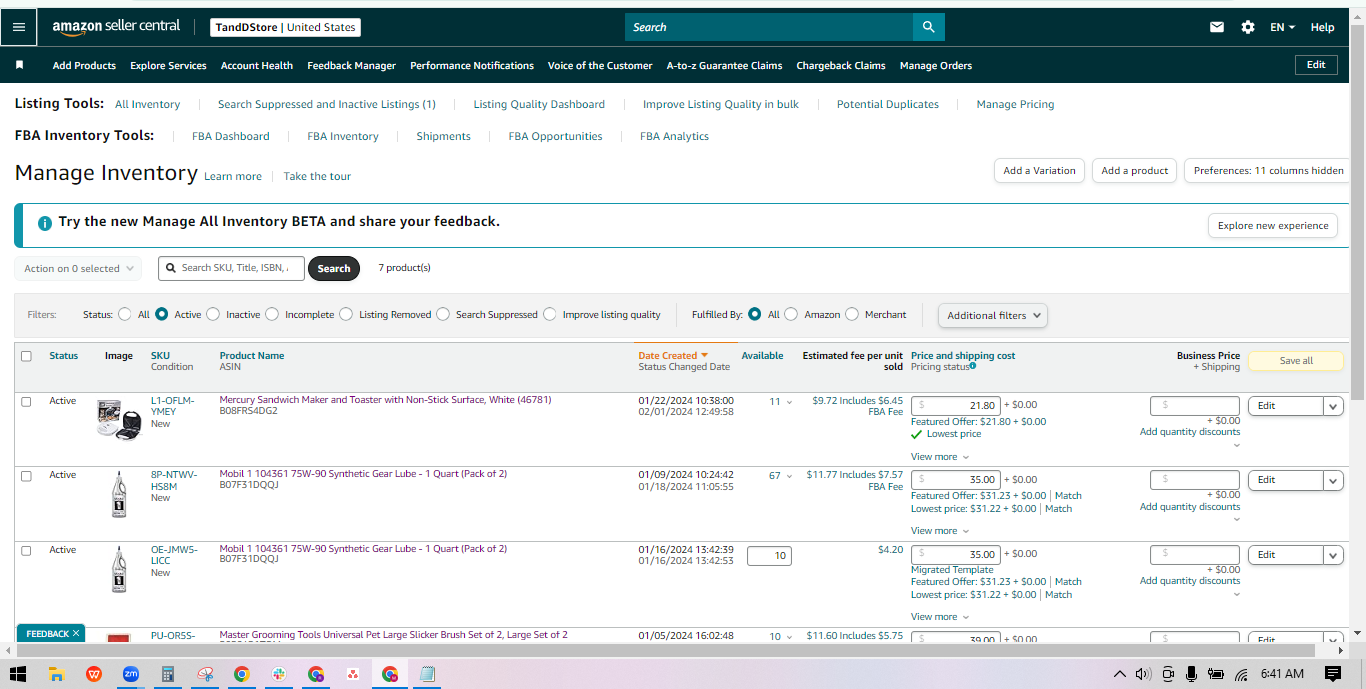The height and width of the screenshot is (689, 1366).
Task: Click the Amazon Seller Central logo
Action: [116, 27]
